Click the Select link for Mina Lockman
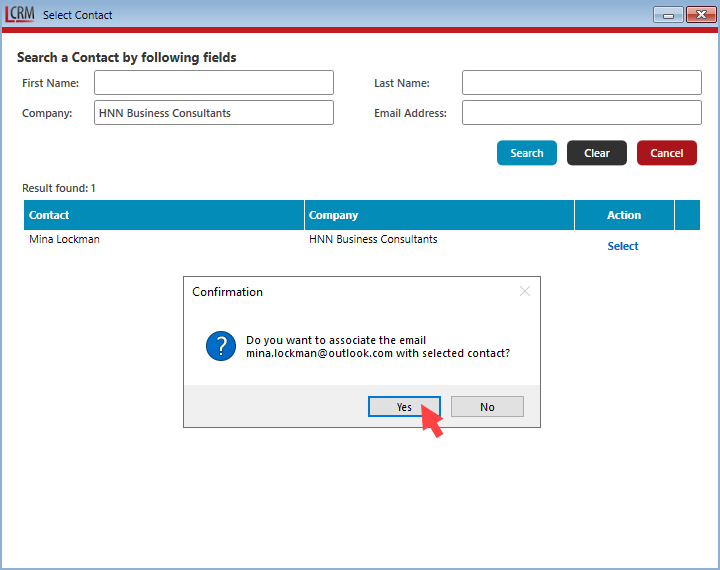Image resolution: width=720 pixels, height=570 pixels. coord(623,246)
